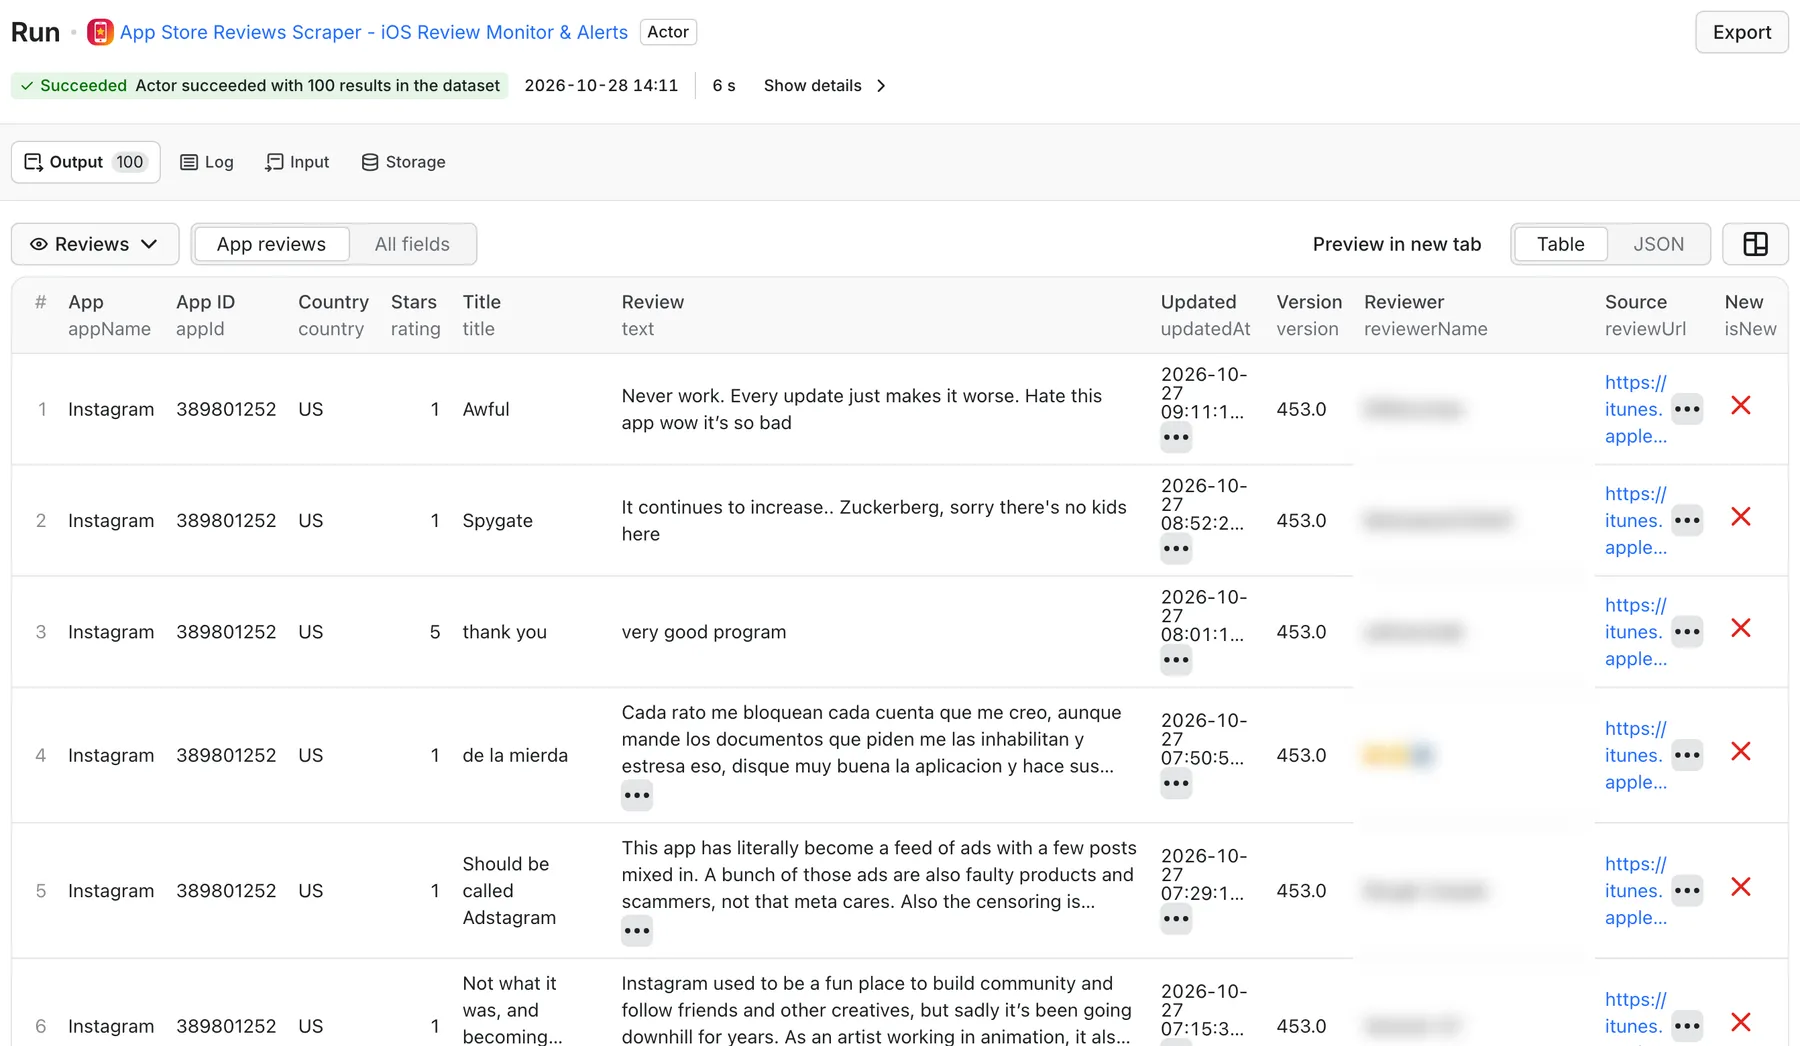Click red X isNew mark in Spygate row
1800x1046 pixels.
(x=1741, y=516)
